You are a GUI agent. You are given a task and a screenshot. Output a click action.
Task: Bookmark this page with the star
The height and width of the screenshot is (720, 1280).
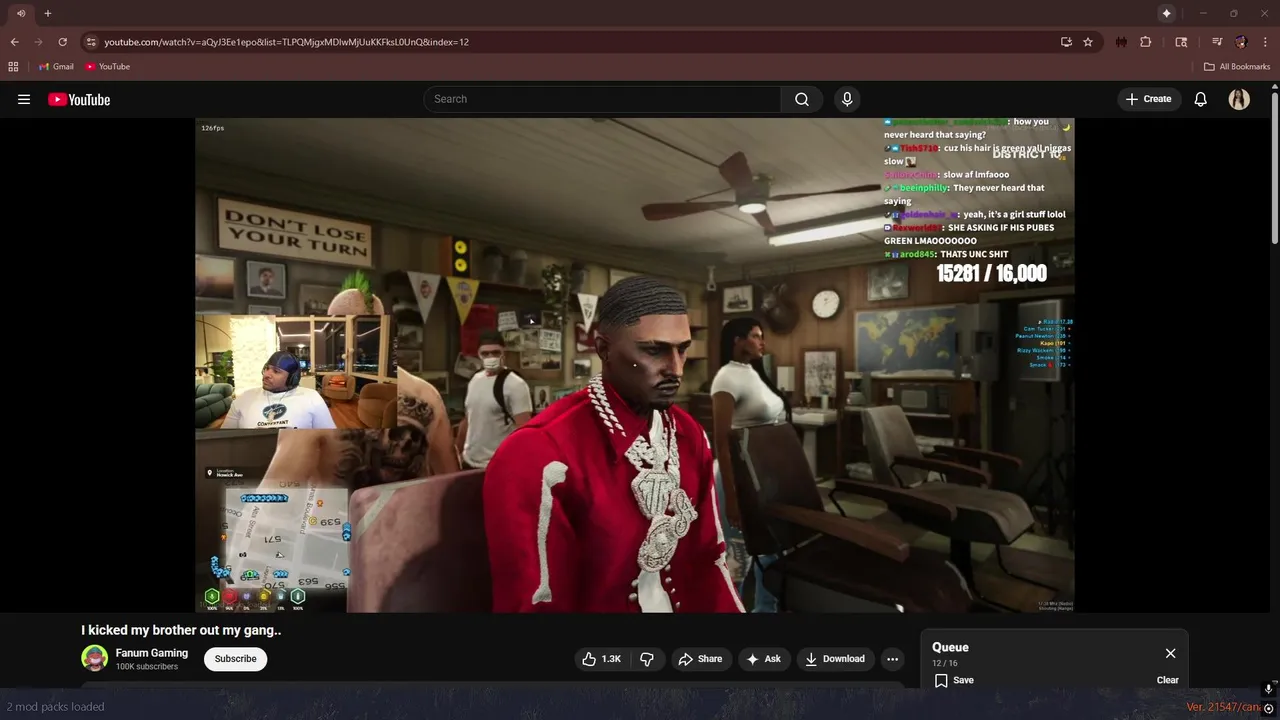click(x=1088, y=42)
